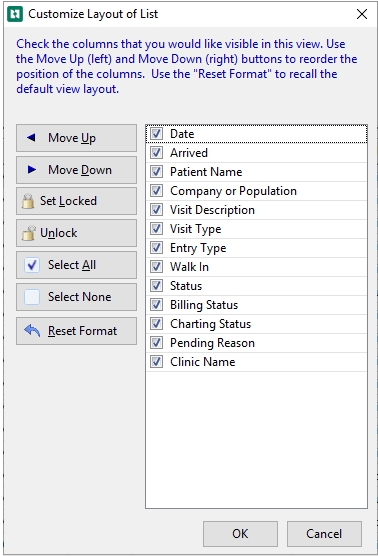Click the app logo in title bar
Viewport: 378px width, 556px height.
(15, 14)
